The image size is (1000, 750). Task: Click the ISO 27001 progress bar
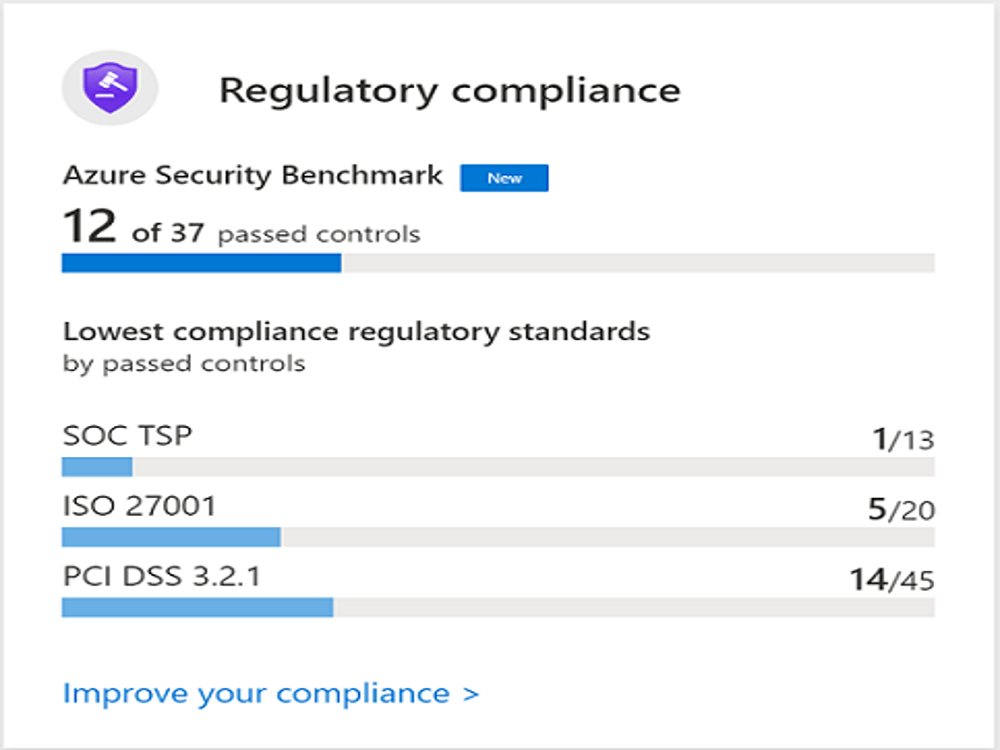click(500, 535)
